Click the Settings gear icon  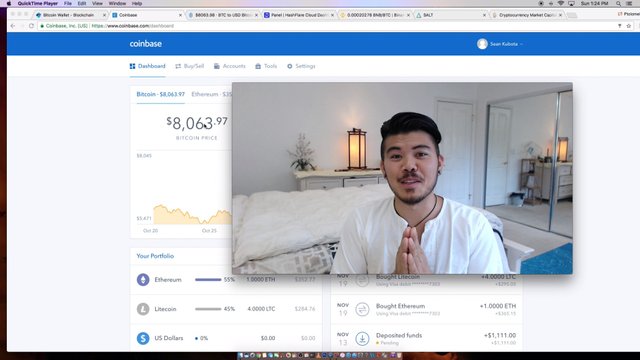pyautogui.click(x=289, y=66)
